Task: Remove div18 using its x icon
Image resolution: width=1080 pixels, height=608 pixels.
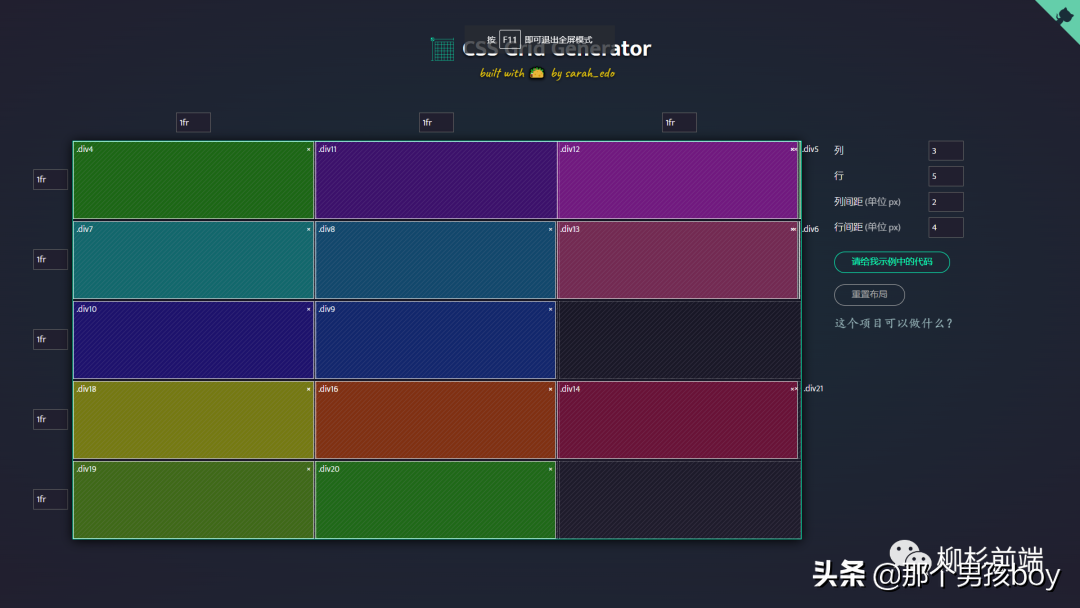Action: click(x=309, y=389)
